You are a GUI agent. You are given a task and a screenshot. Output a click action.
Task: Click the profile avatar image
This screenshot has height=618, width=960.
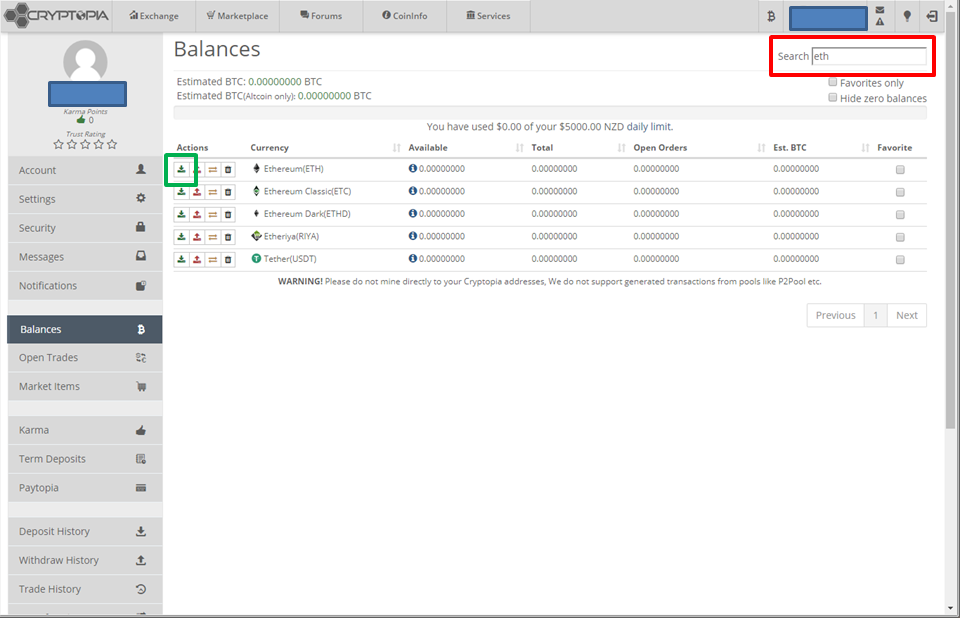coord(86,60)
